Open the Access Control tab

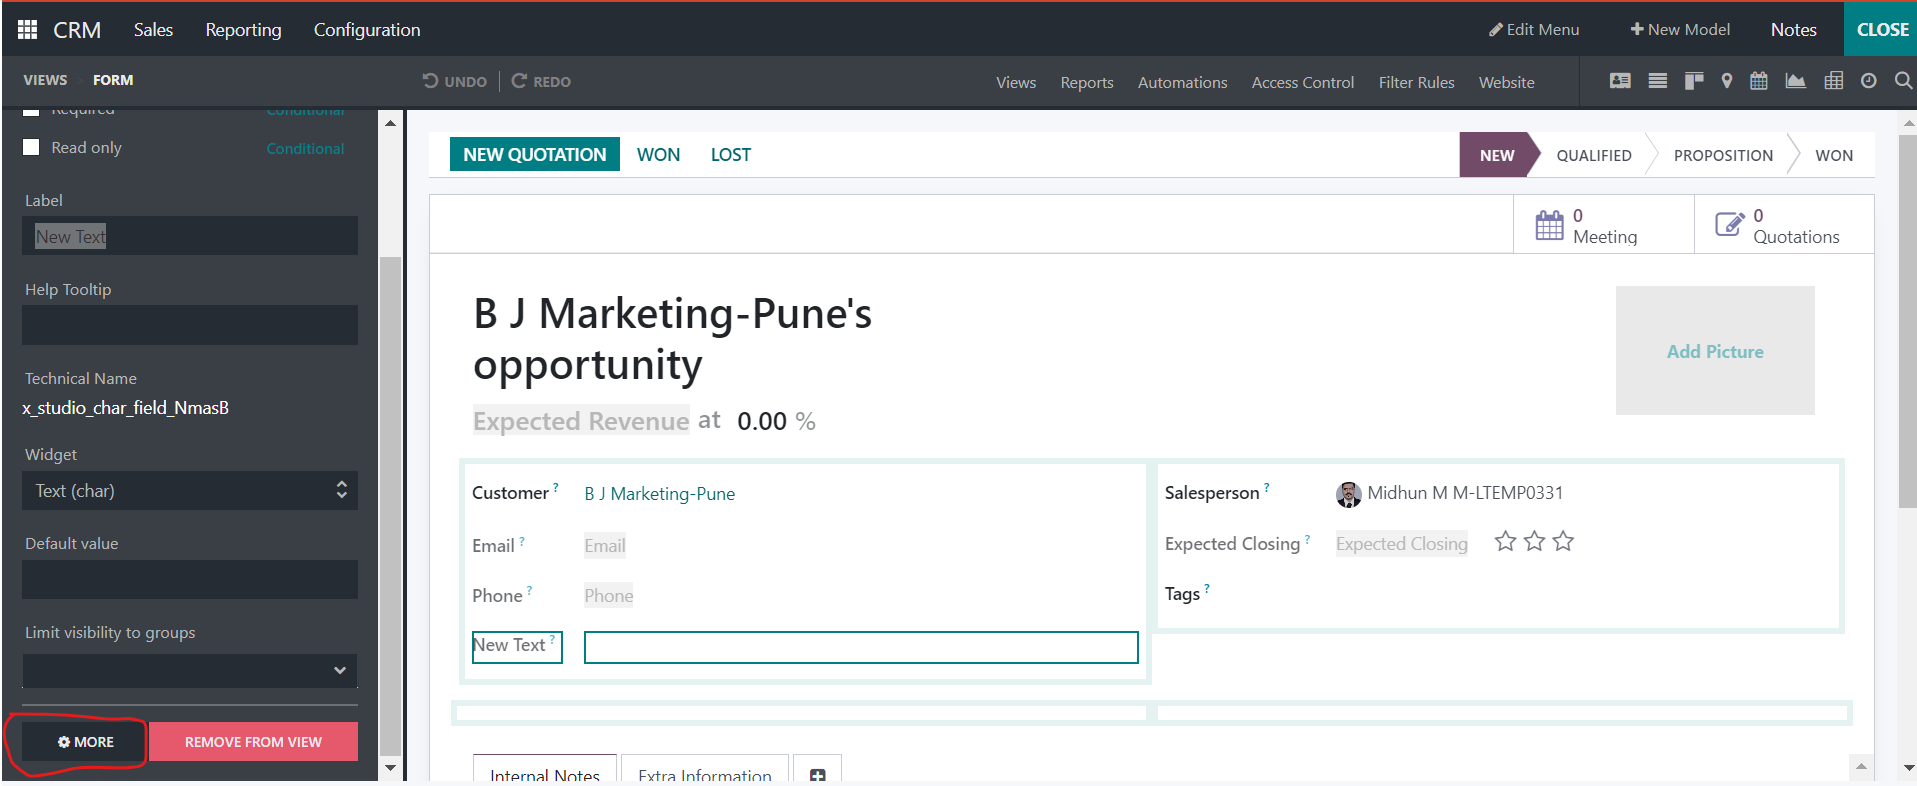coord(1302,82)
